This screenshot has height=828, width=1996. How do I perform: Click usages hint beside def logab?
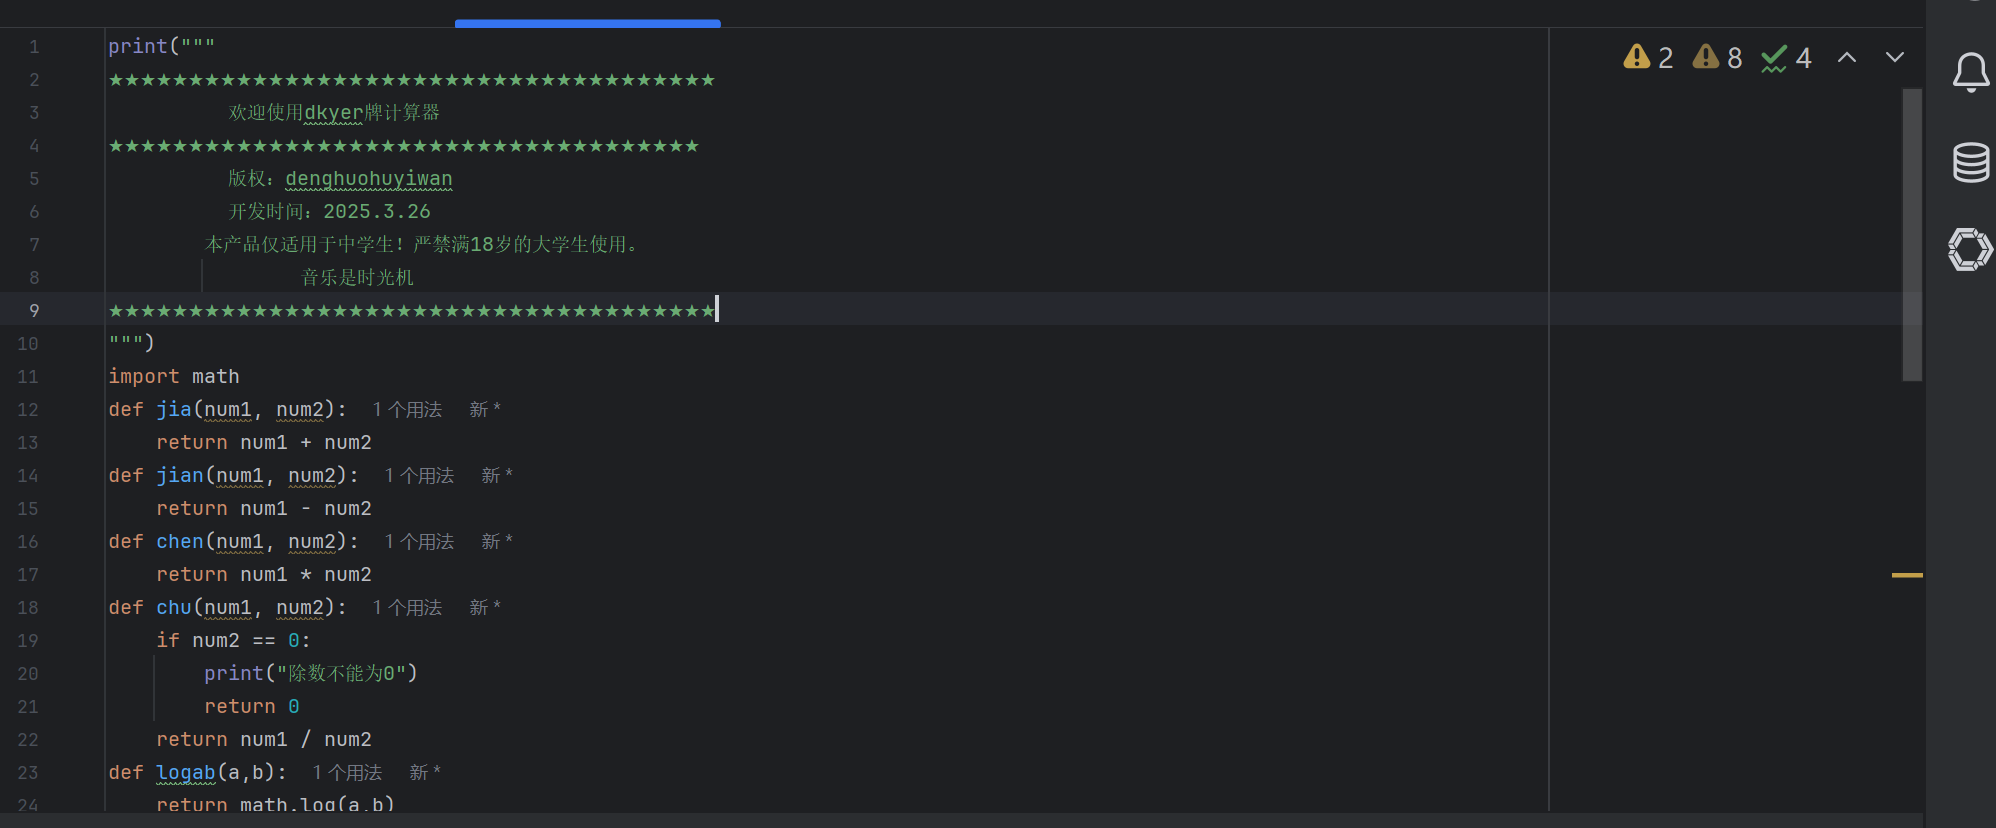[x=347, y=772]
